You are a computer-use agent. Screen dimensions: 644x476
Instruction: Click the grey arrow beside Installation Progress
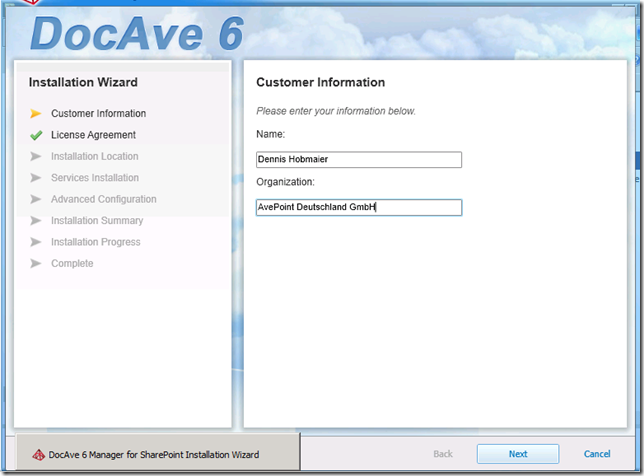click(36, 242)
